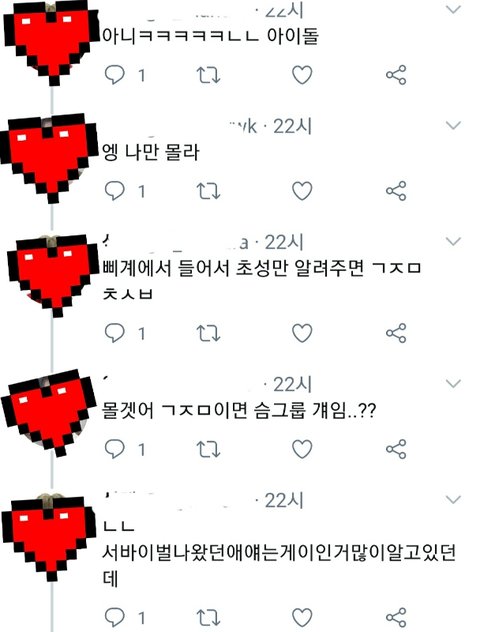Open options chevron on '엥 나만 몰라' tweet

coord(453,125)
